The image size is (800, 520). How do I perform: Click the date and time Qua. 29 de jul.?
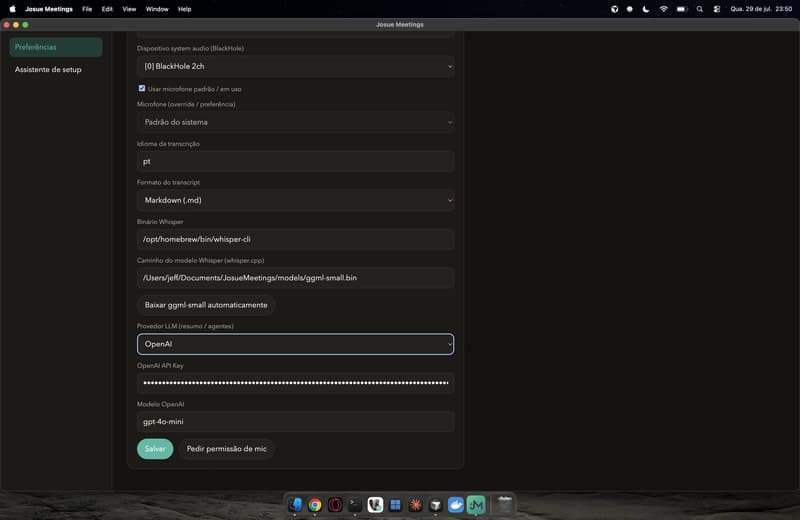[761, 9]
